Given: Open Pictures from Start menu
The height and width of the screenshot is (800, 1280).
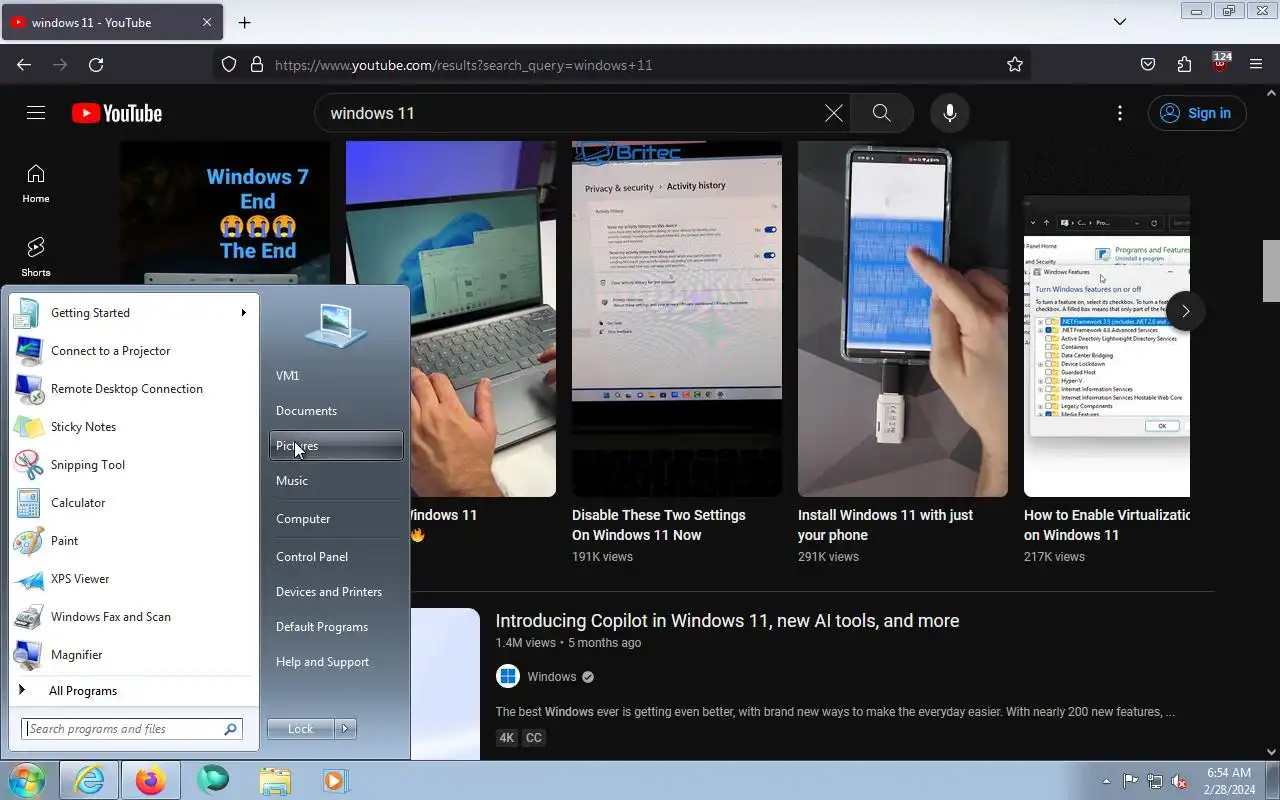Looking at the screenshot, I should [336, 446].
